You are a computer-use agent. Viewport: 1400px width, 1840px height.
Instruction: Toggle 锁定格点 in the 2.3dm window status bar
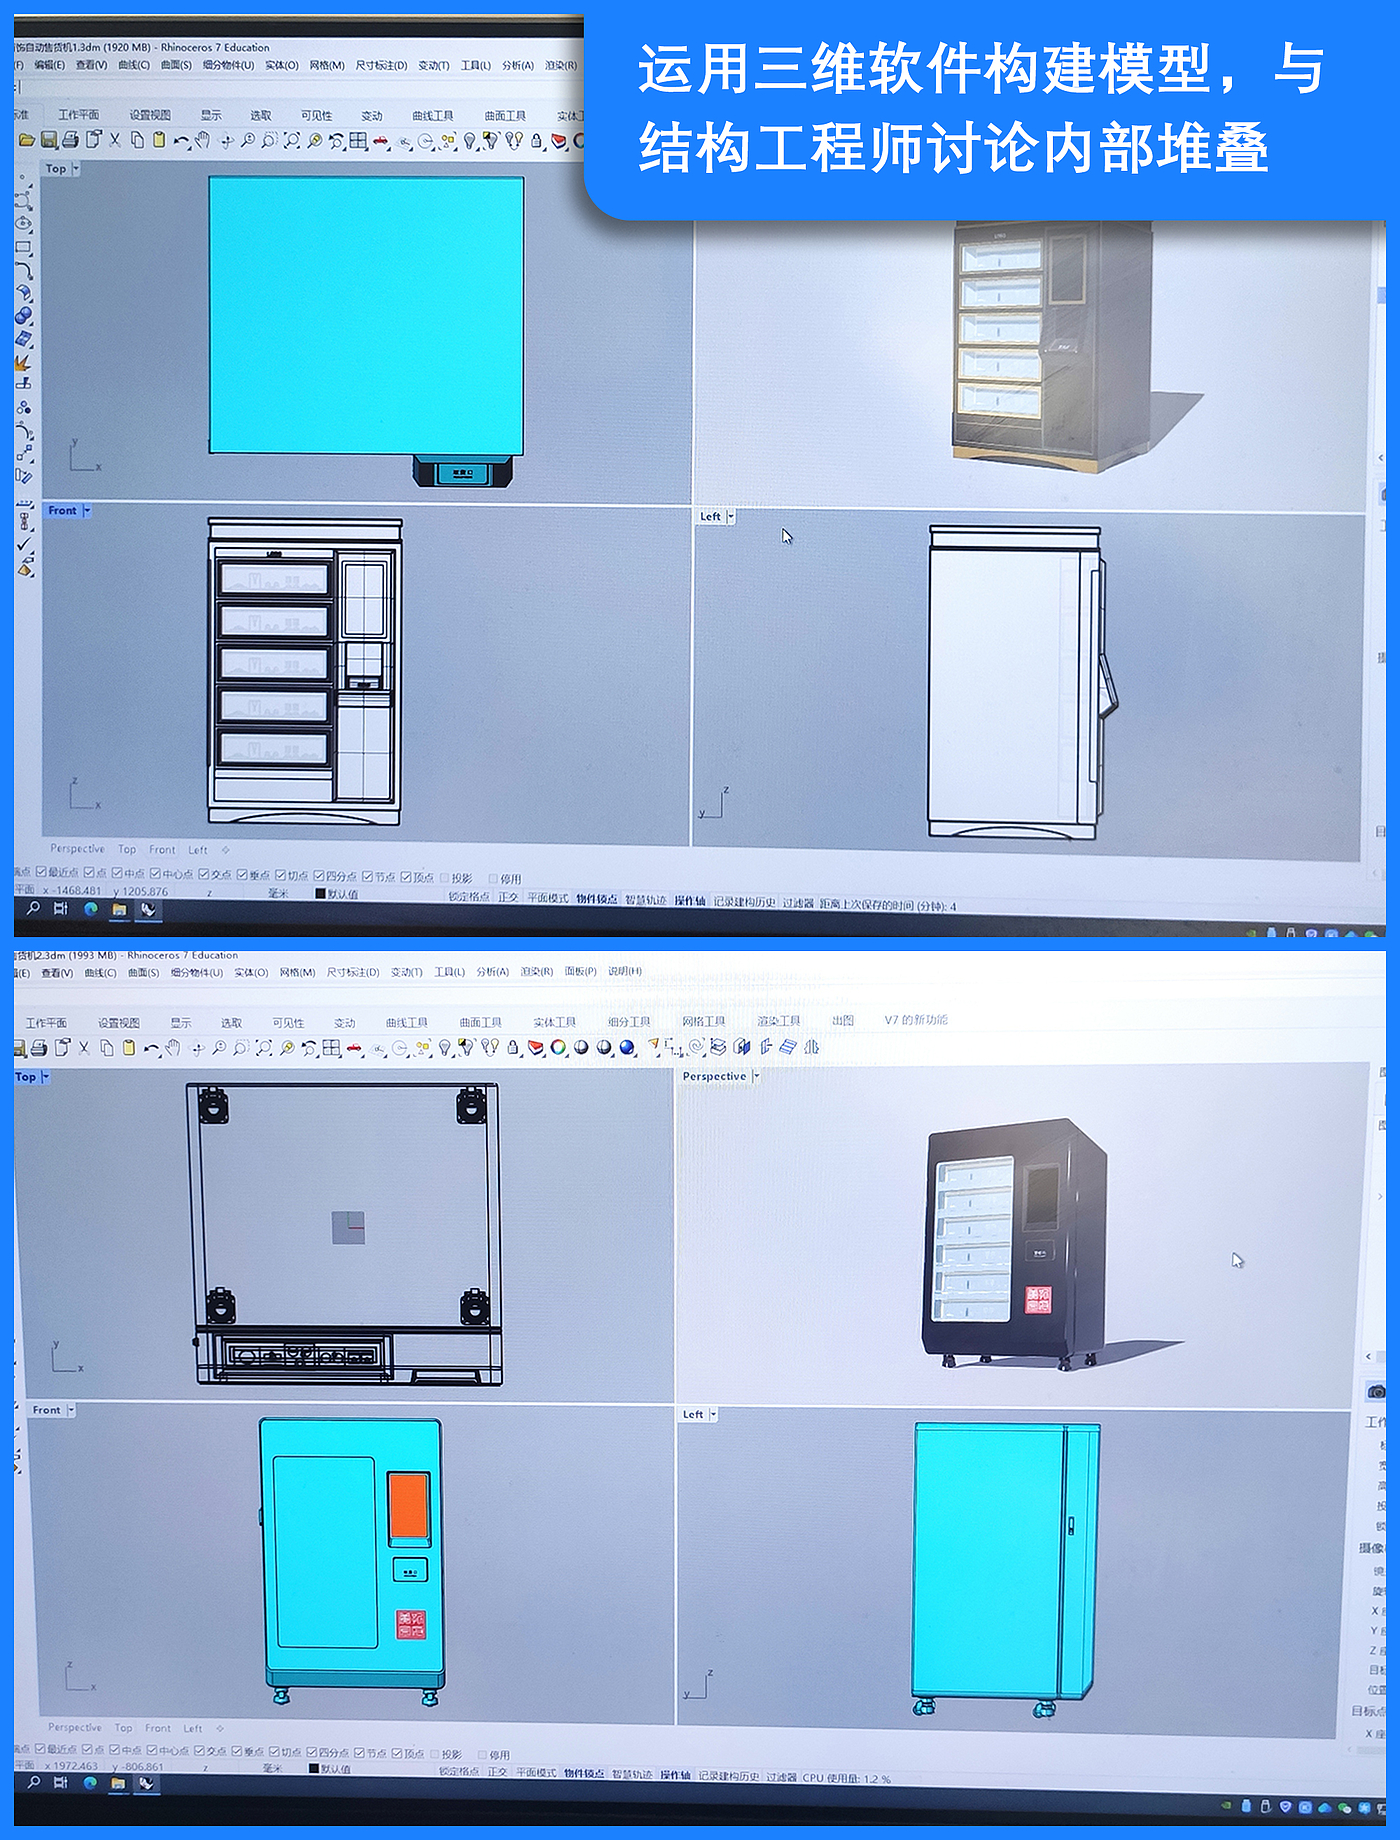pyautogui.click(x=459, y=1771)
